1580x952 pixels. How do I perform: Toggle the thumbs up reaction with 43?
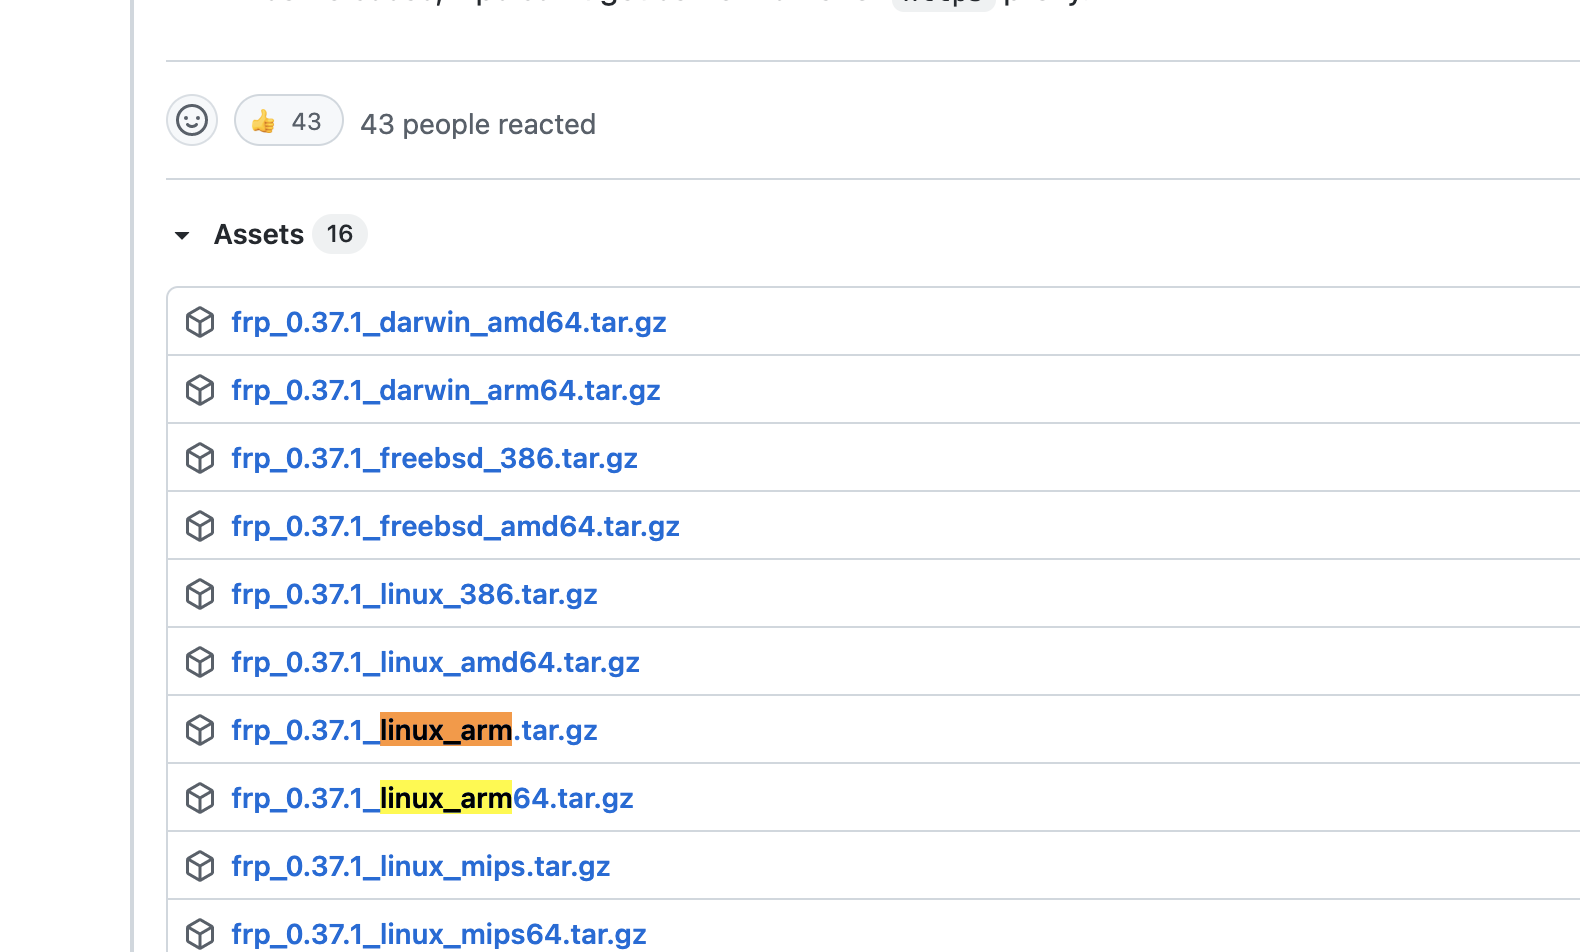[x=289, y=120]
